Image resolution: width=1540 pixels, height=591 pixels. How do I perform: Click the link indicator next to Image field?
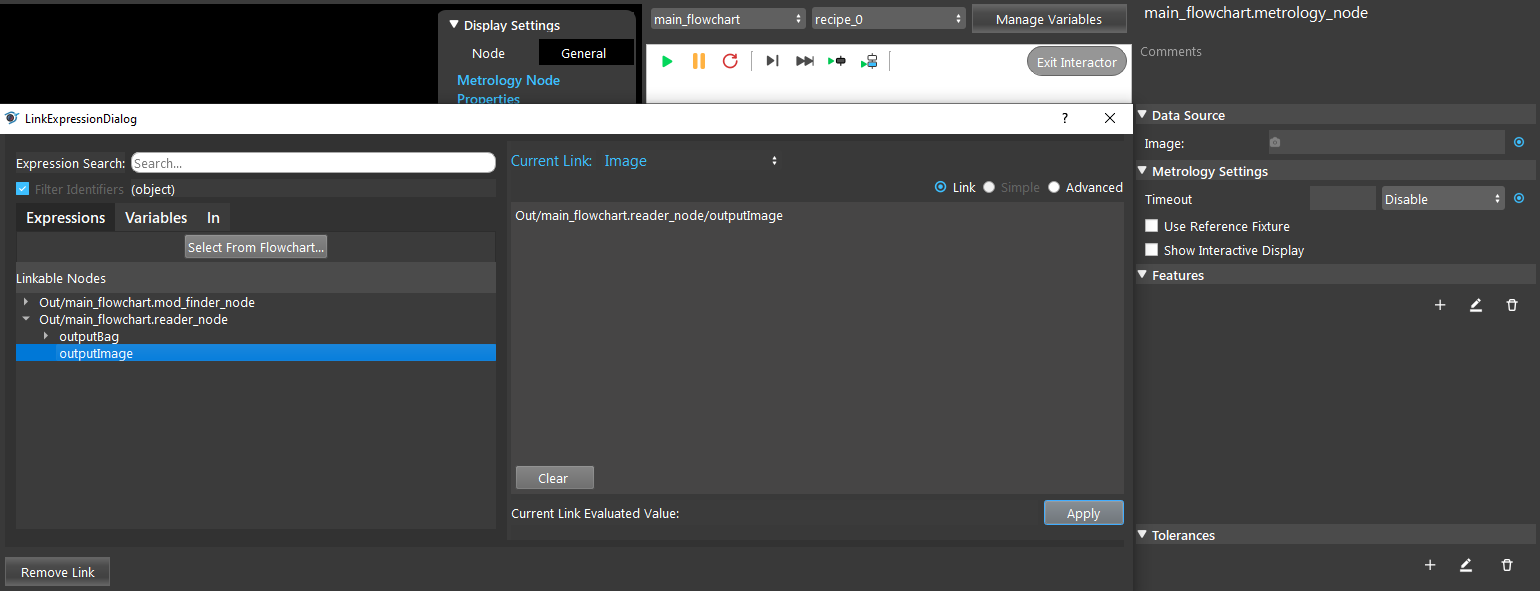pos(1519,143)
